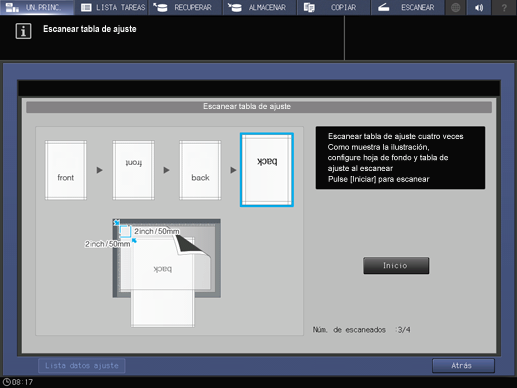Click the speaker sound icon
The image size is (517, 388).
479,7
